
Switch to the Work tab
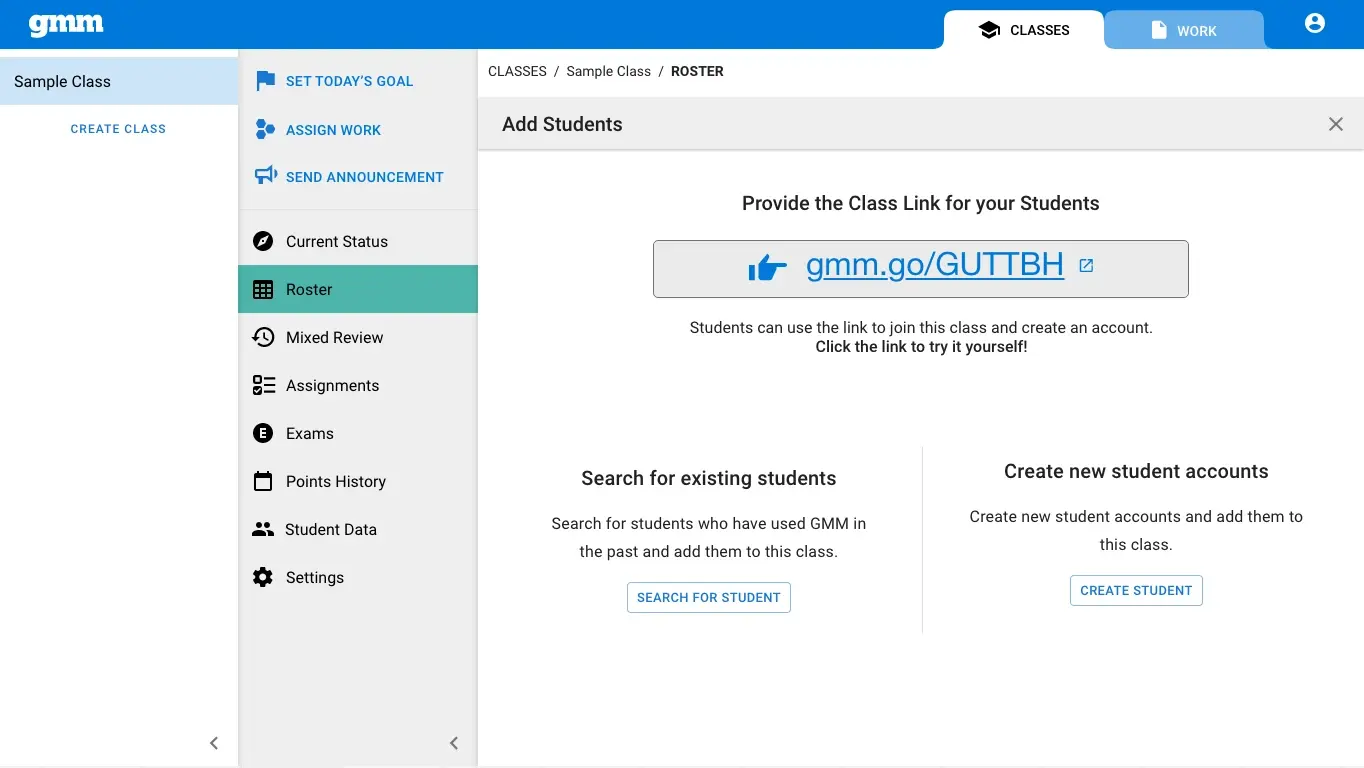click(x=1184, y=30)
